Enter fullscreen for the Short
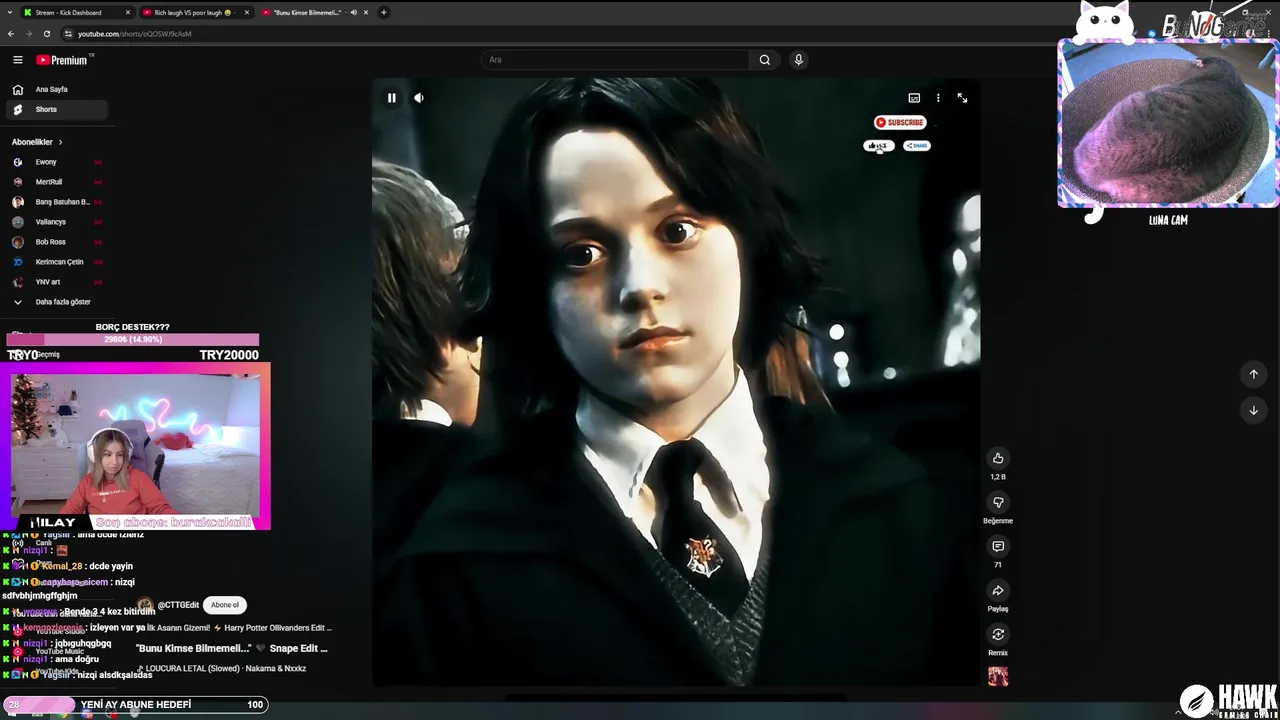Screen dimensions: 1280x720 click(962, 98)
